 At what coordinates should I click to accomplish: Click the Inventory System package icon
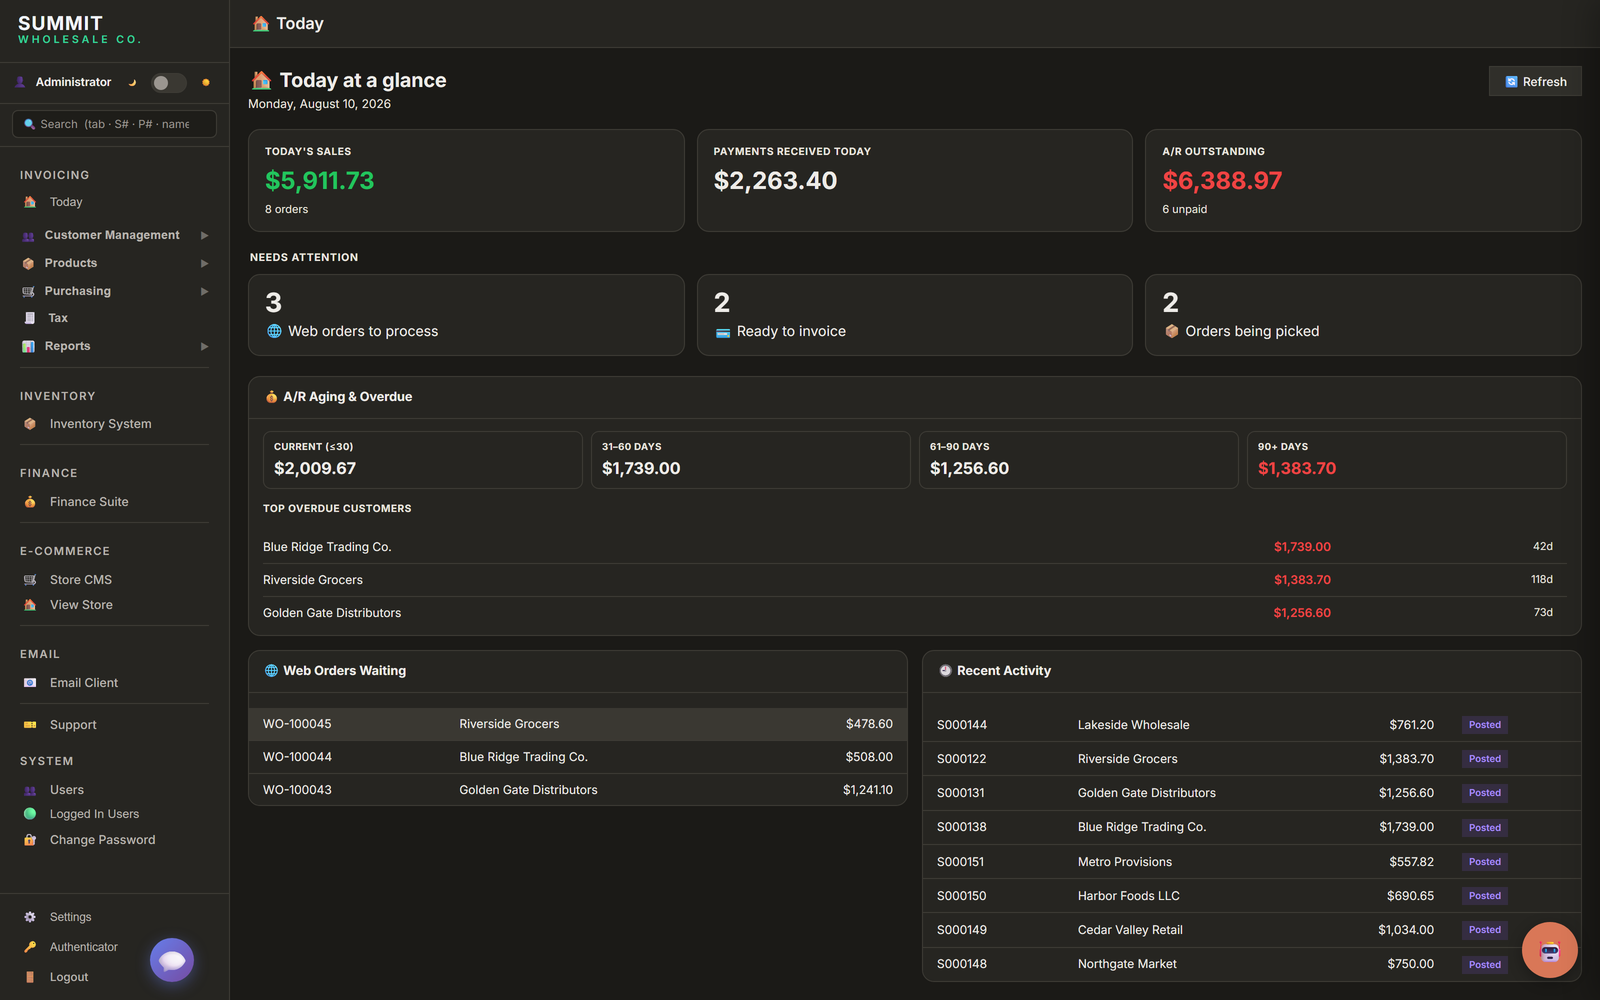(x=30, y=424)
